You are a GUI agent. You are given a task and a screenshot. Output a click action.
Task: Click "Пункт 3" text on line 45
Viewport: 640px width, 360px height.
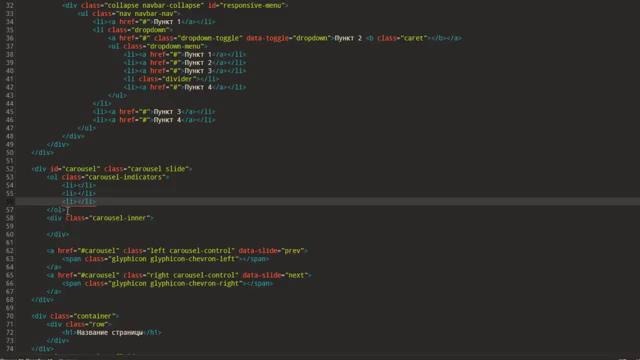(167, 111)
